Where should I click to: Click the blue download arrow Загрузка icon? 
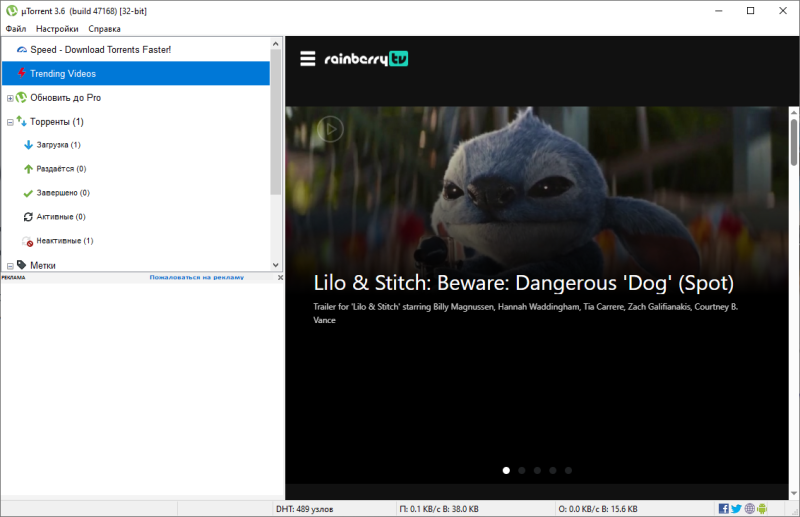point(29,145)
